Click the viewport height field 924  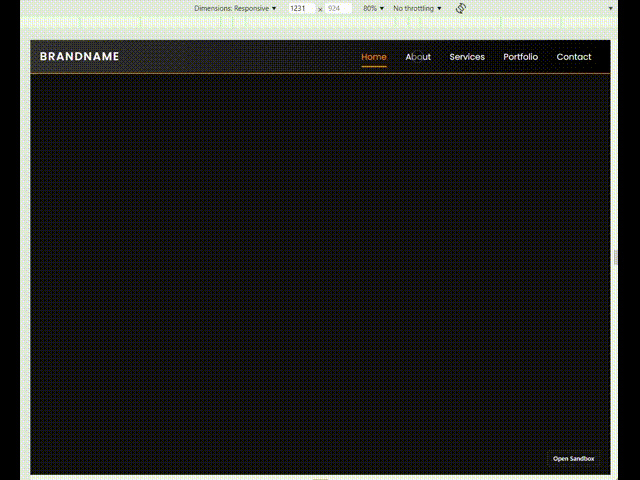[338, 8]
